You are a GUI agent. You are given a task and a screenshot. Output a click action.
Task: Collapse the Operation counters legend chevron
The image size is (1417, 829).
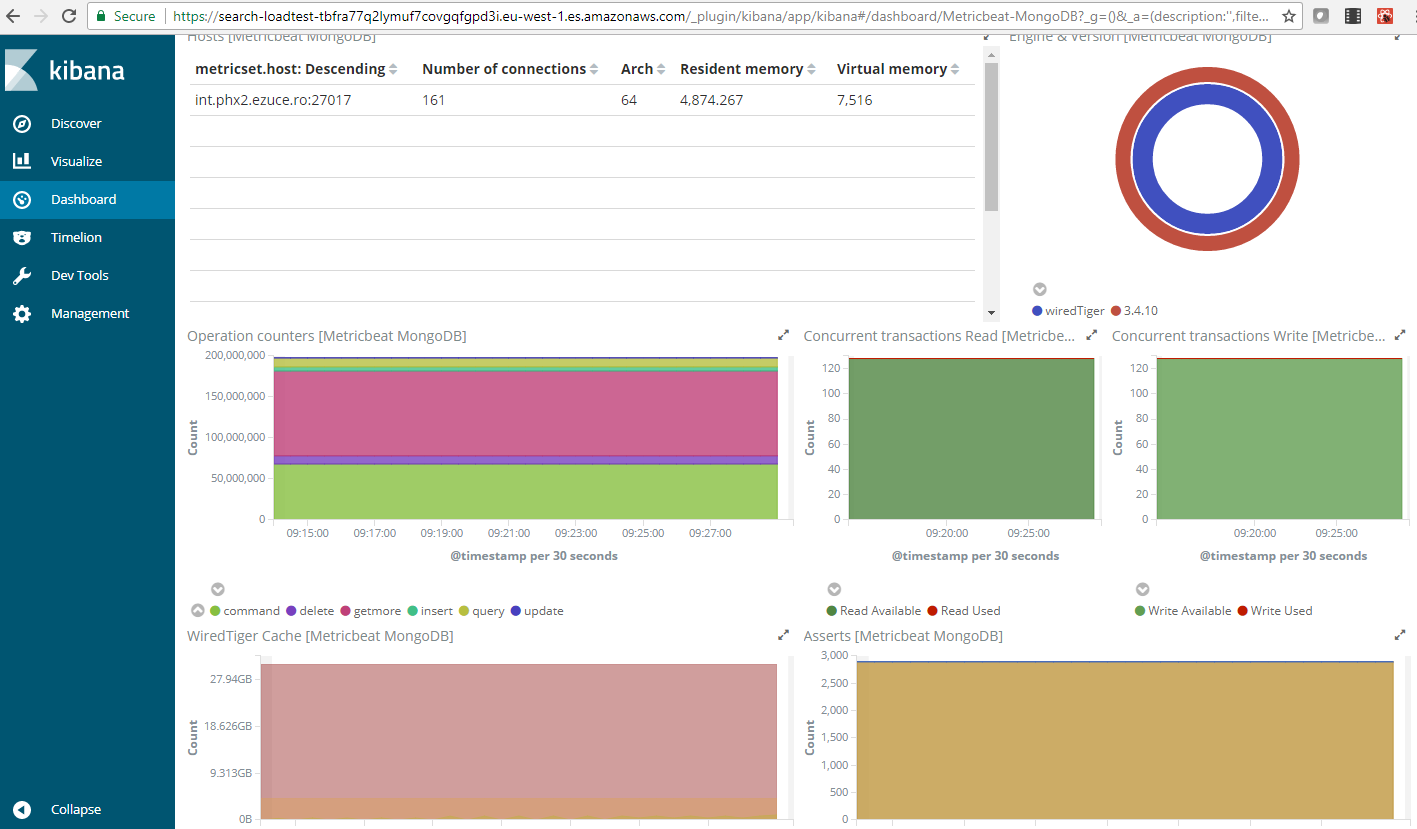click(x=217, y=590)
